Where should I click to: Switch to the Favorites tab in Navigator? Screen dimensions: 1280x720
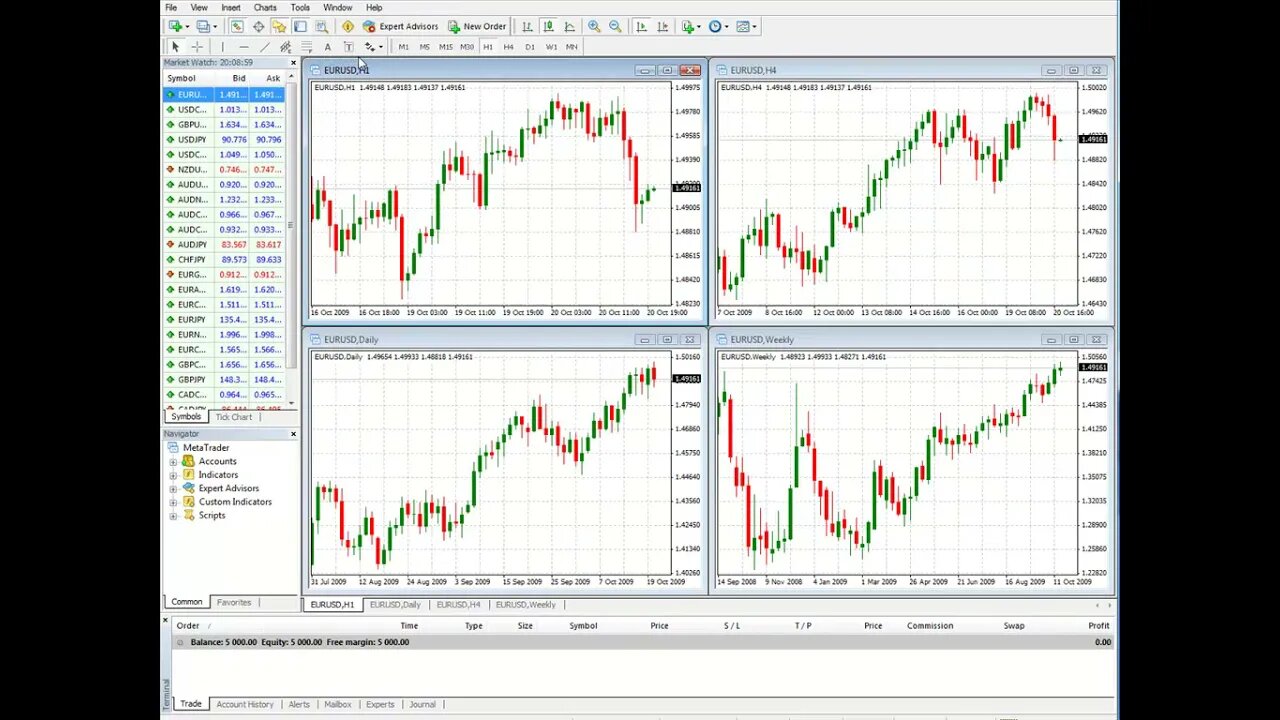[x=234, y=602]
